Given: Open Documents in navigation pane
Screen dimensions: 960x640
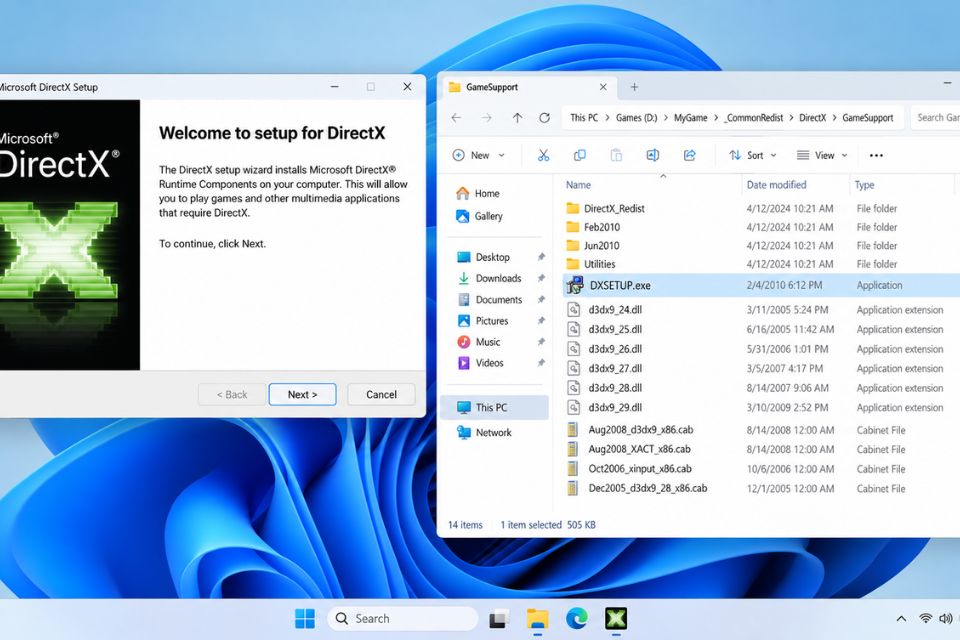Looking at the screenshot, I should click(x=490, y=299).
